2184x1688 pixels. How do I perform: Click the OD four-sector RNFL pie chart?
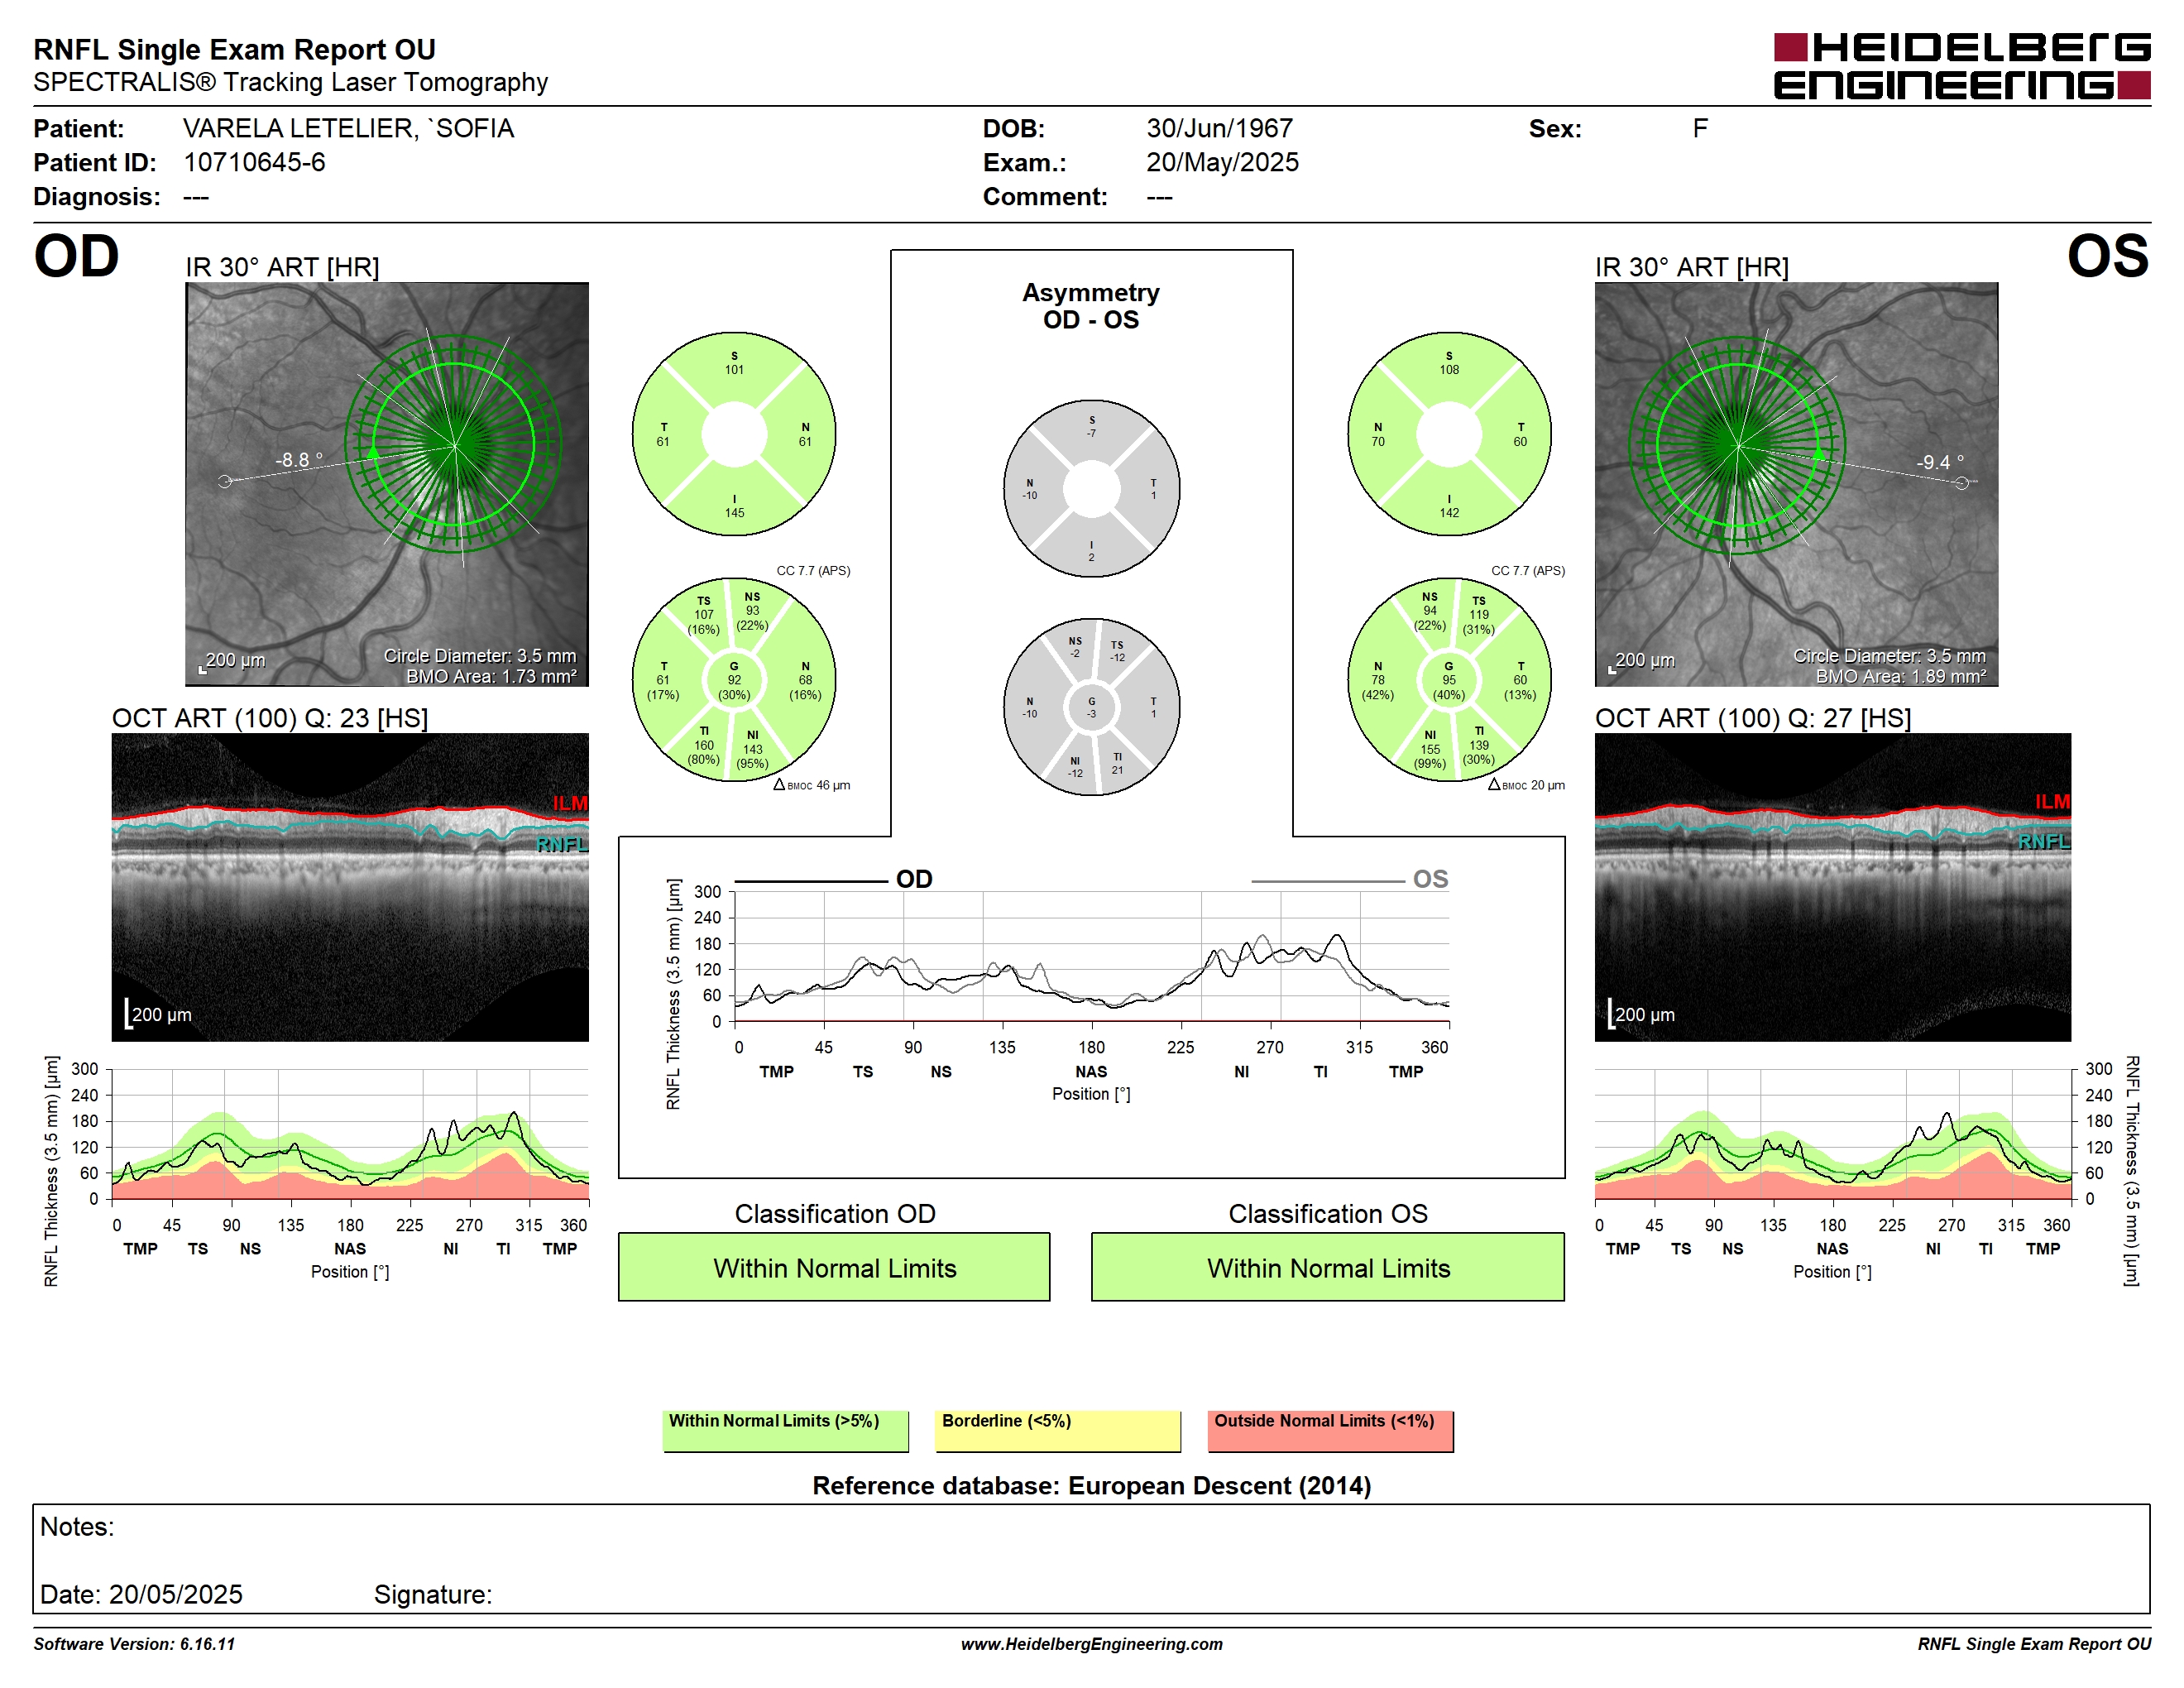[734, 434]
